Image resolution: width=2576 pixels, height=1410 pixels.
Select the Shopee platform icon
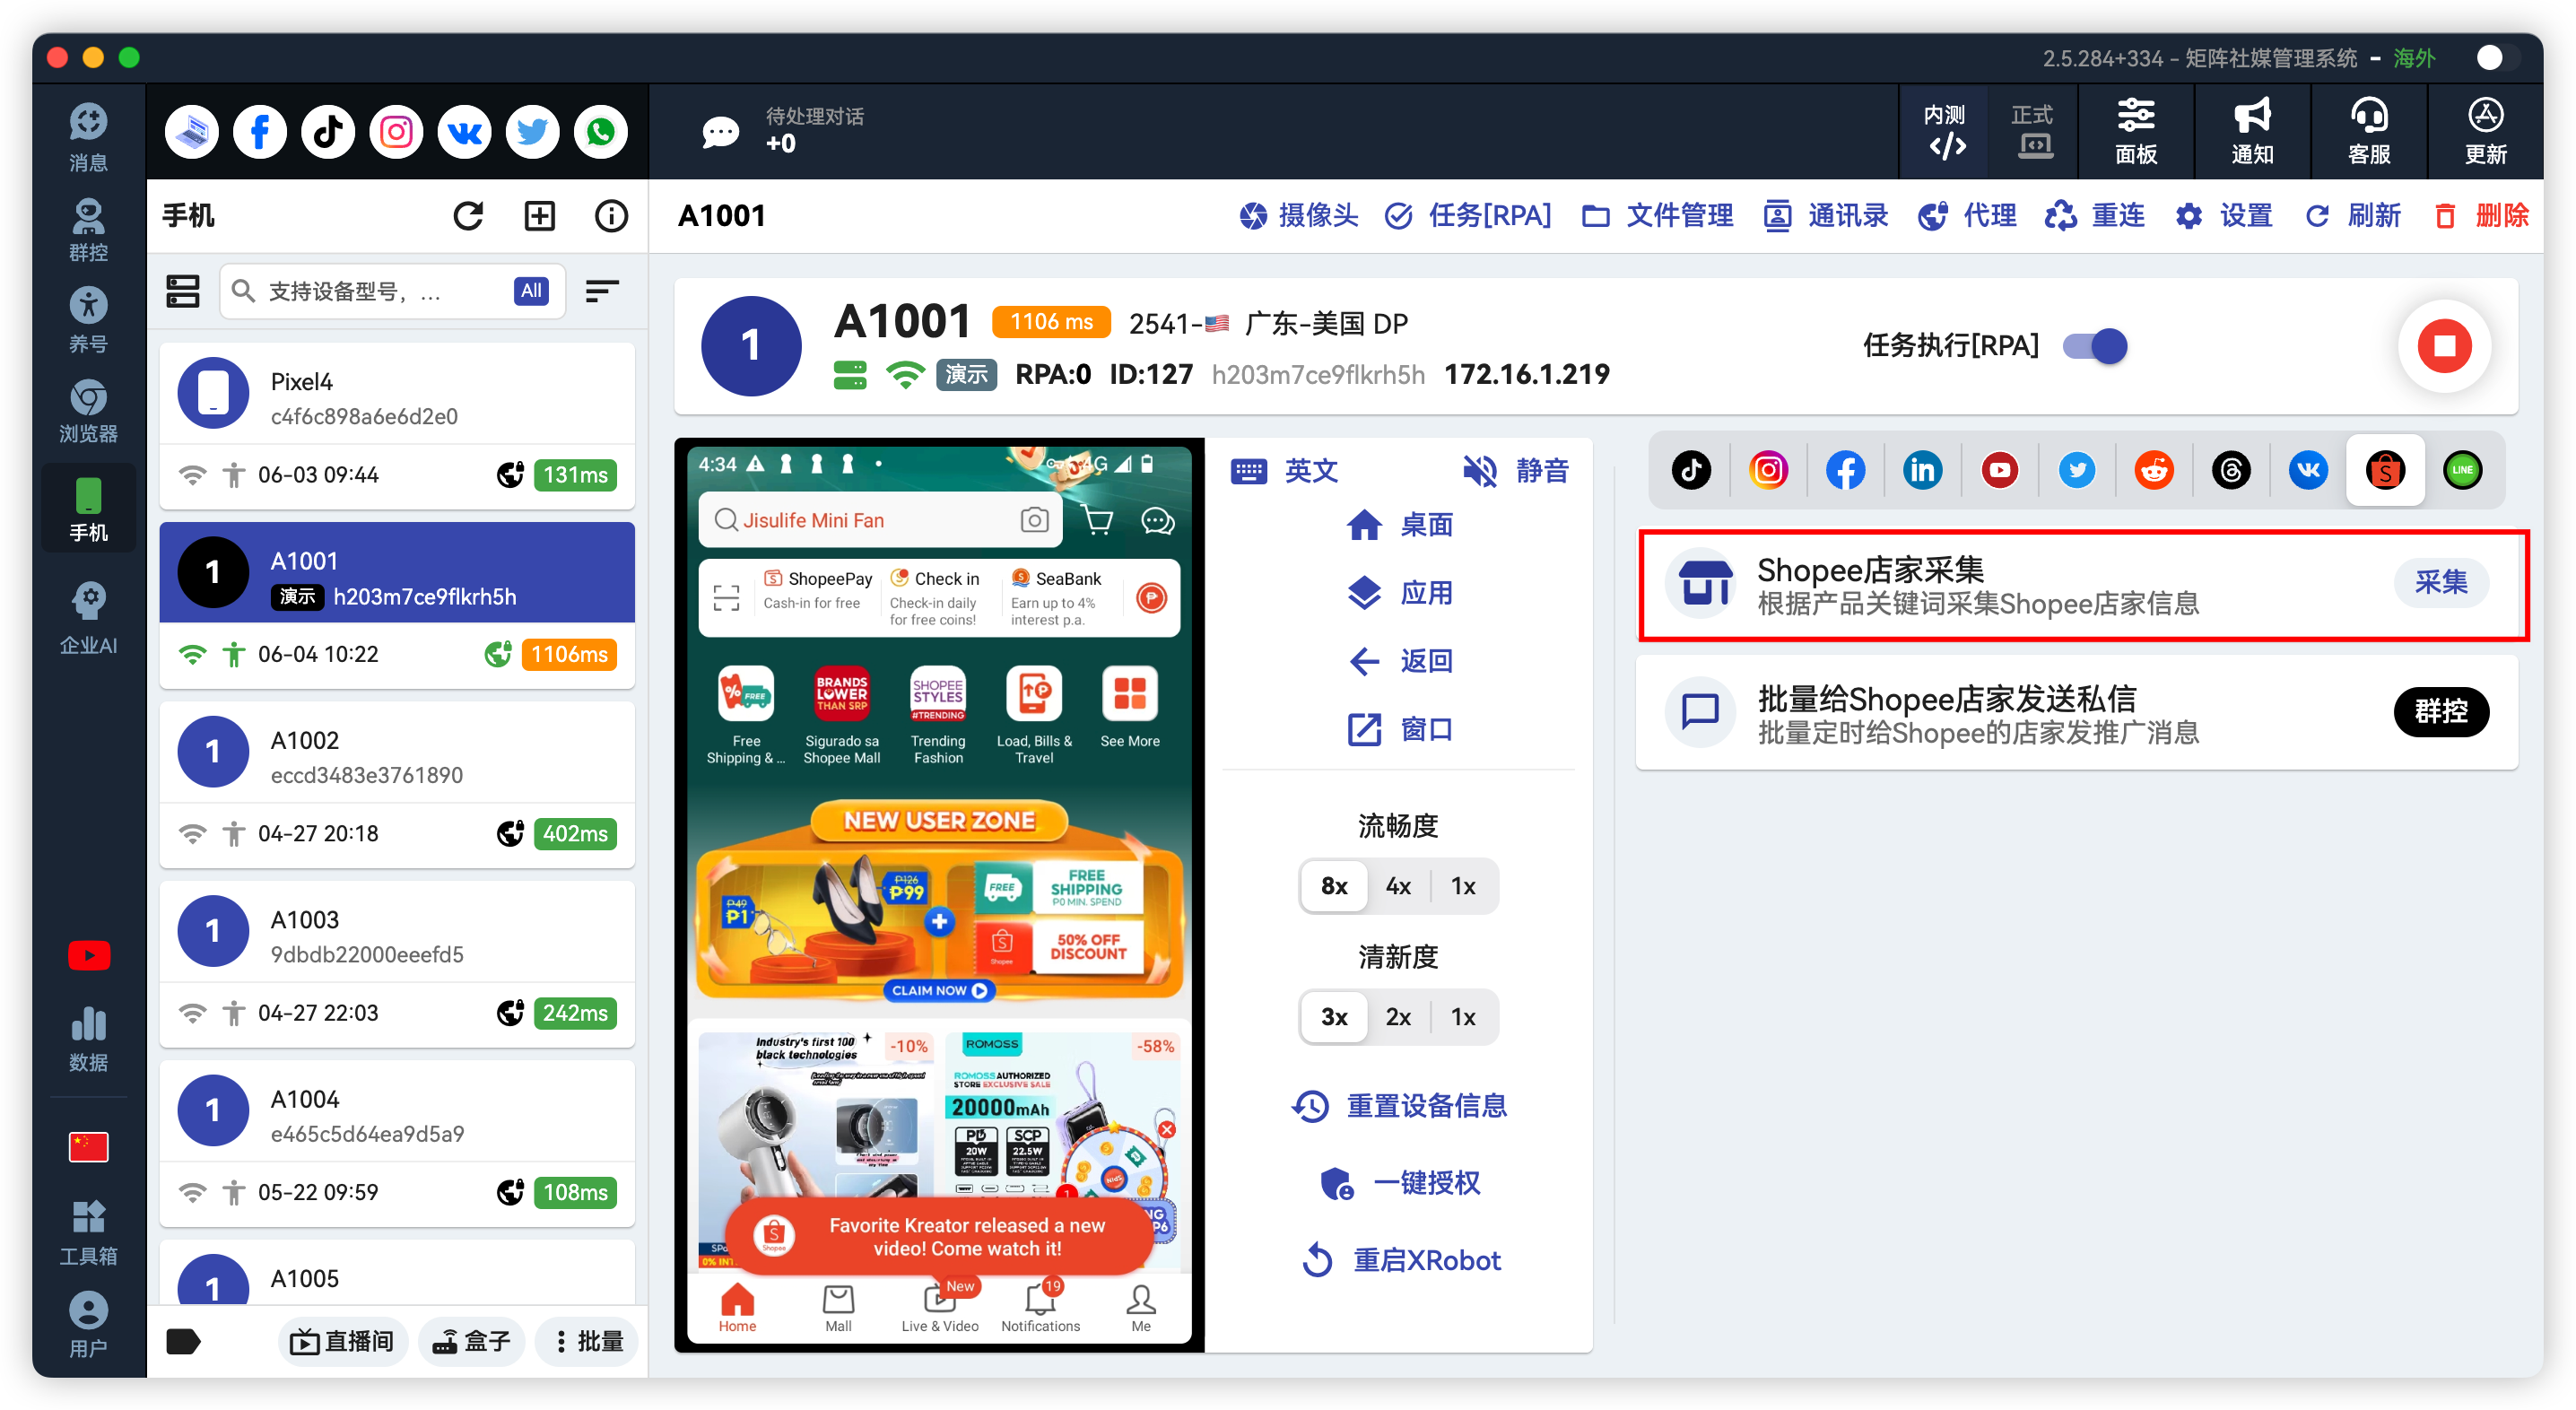(x=2385, y=470)
